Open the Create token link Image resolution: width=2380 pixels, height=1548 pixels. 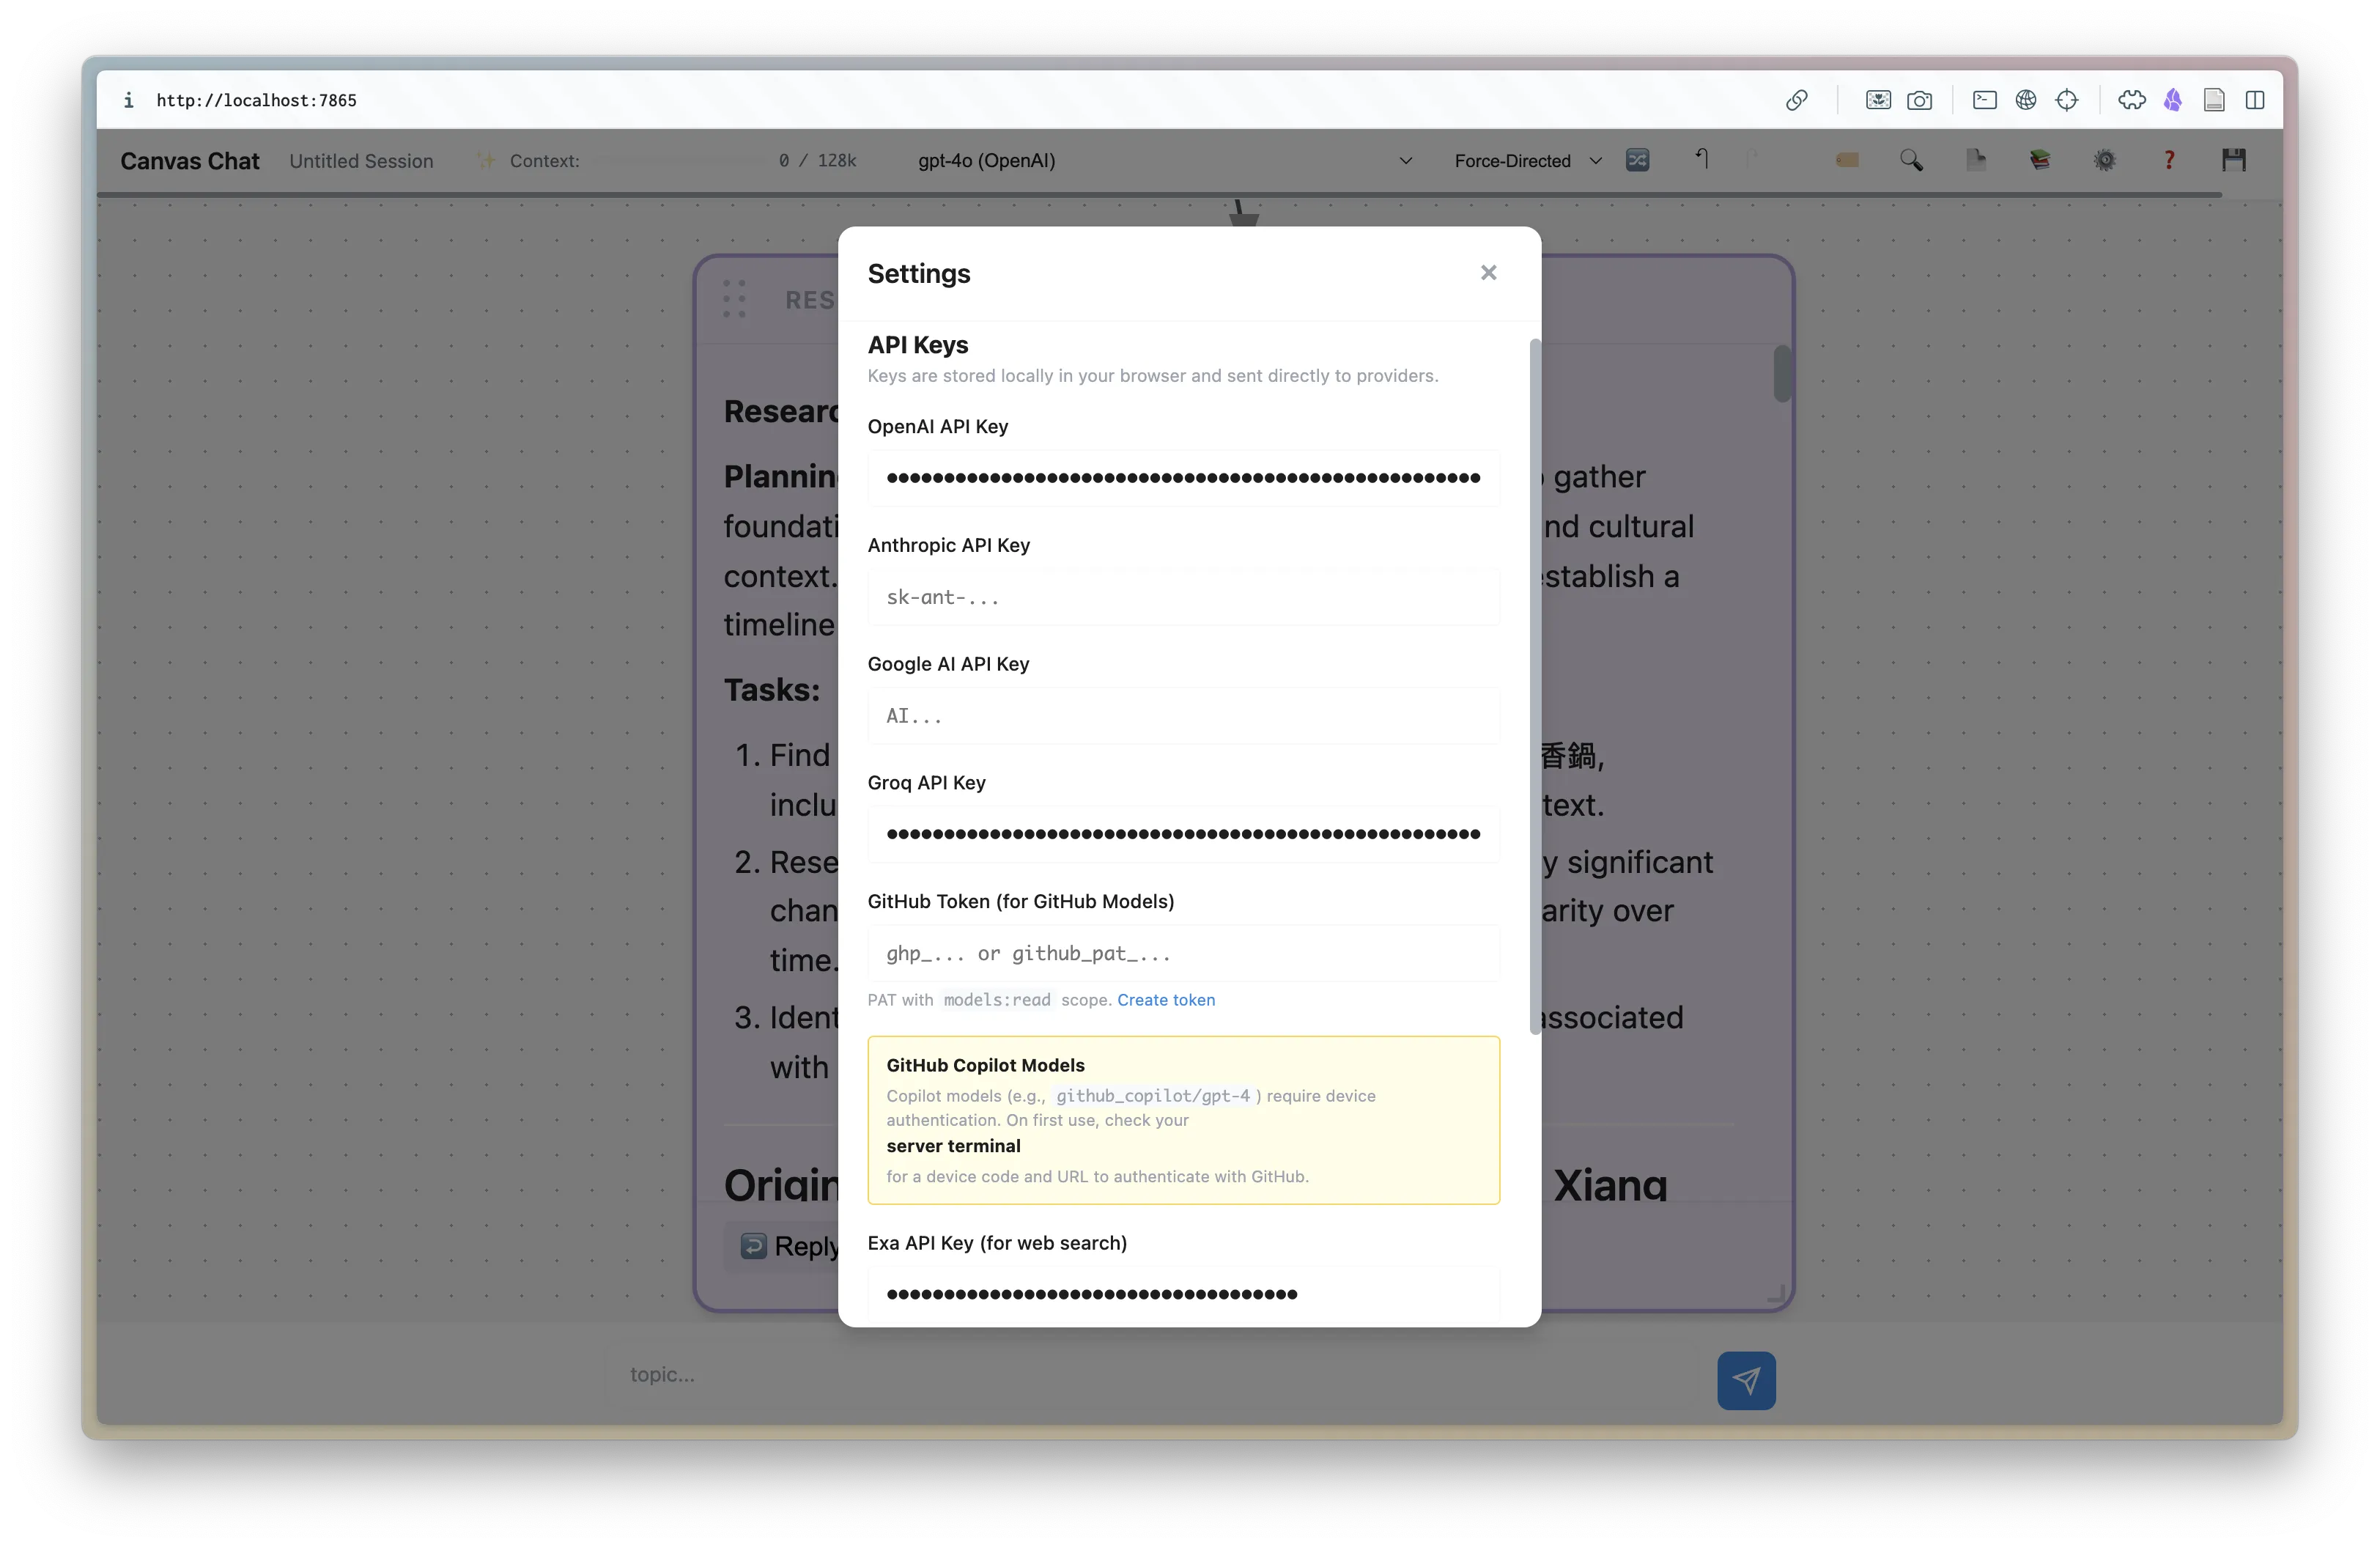pos(1166,999)
